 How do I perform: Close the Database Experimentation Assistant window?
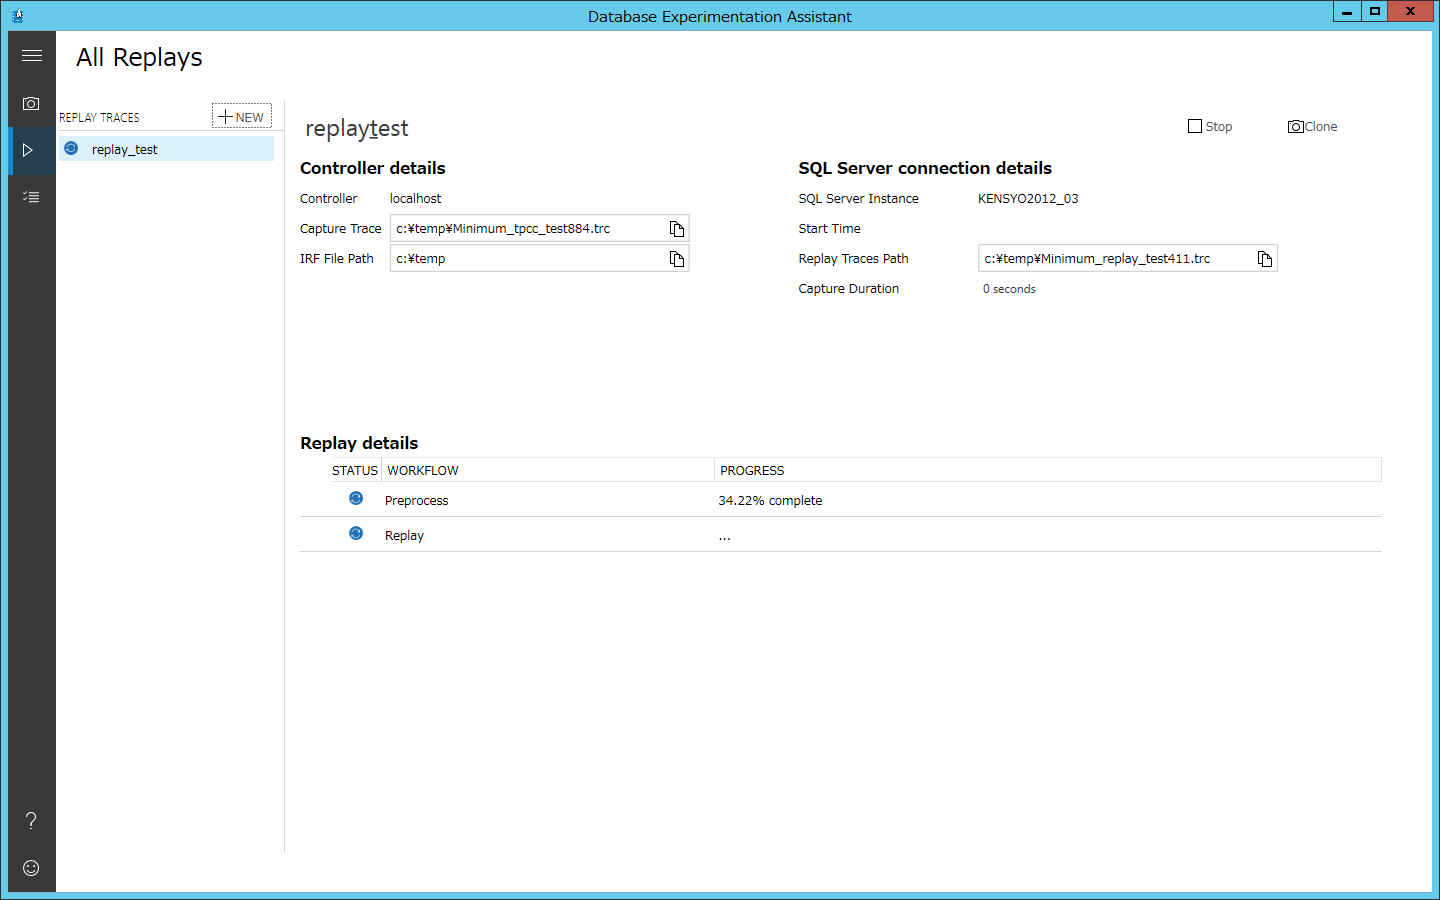click(1411, 11)
